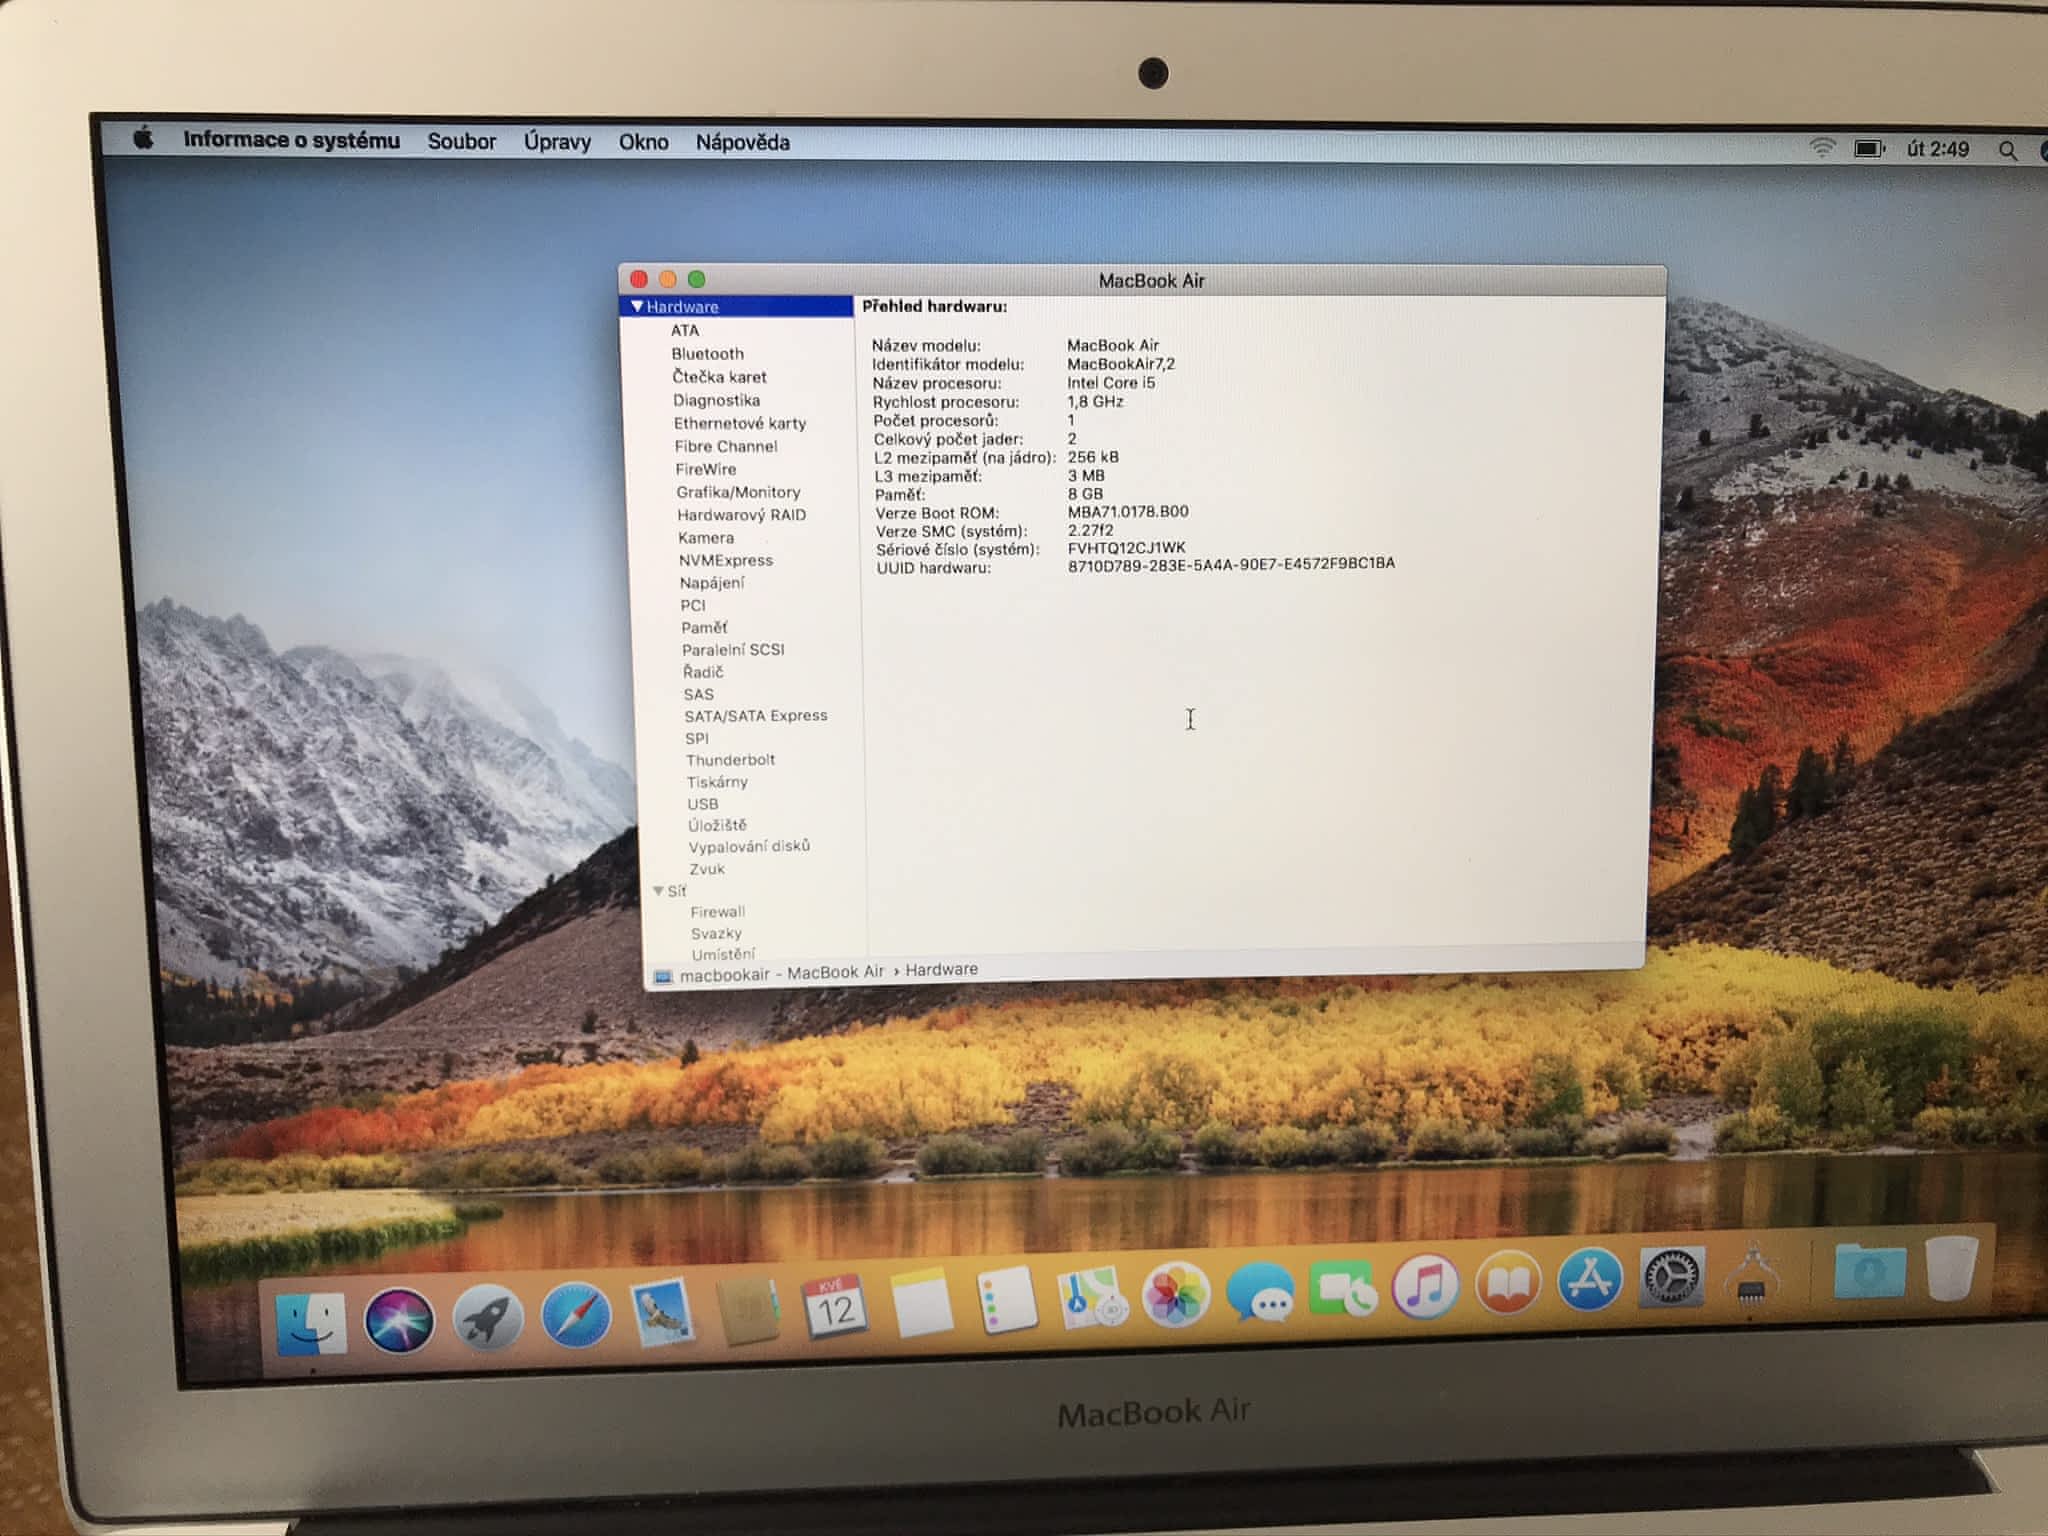Open Photos app in dock
2048x1536 pixels.
click(1175, 1296)
